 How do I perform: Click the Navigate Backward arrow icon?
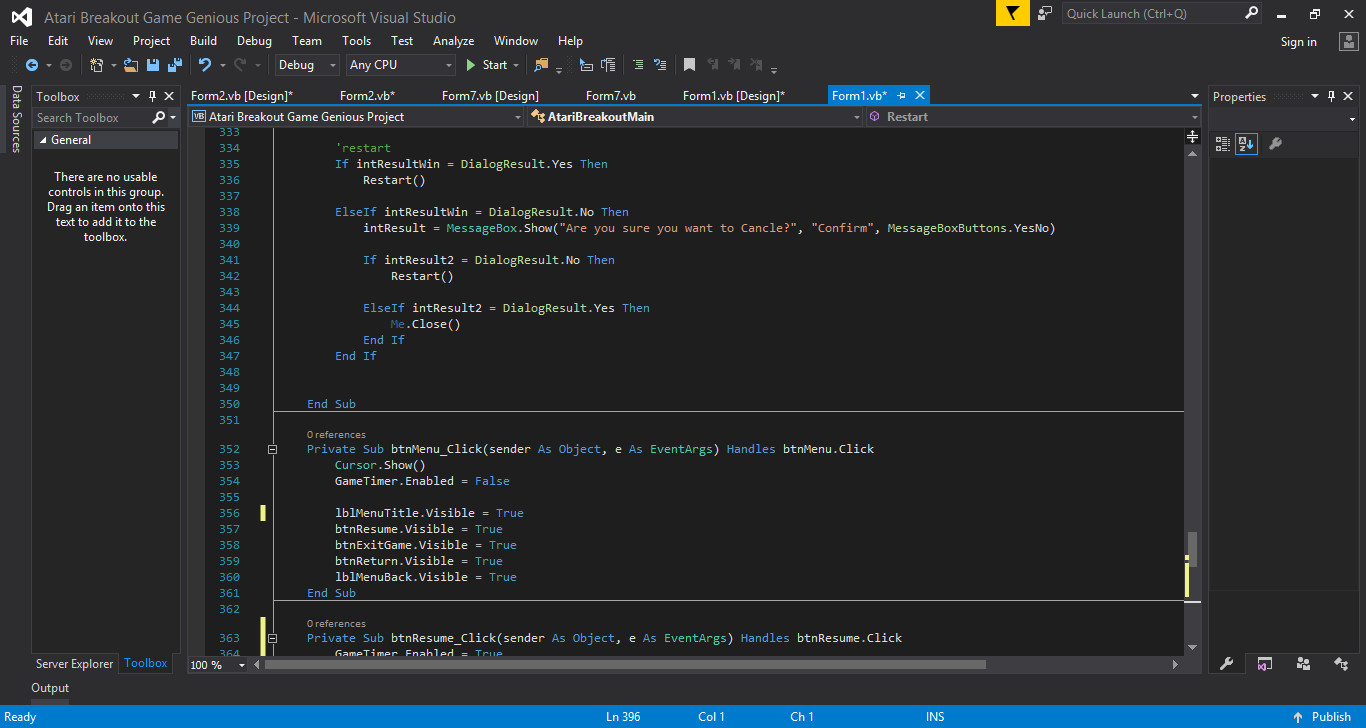coord(32,65)
